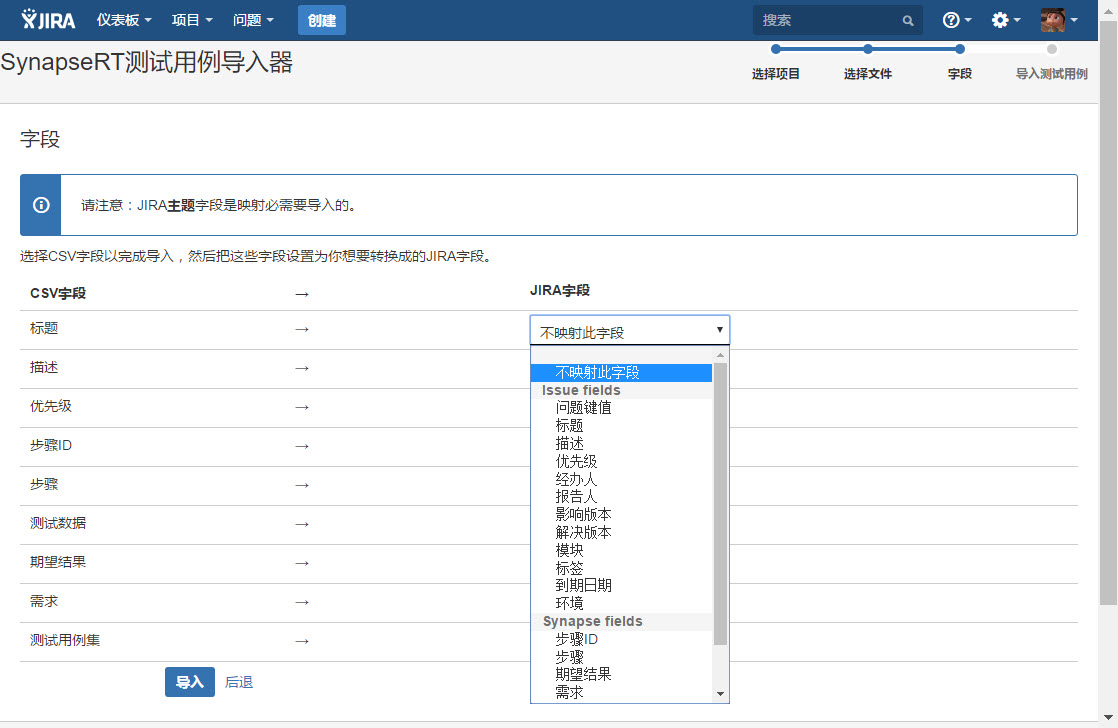
Task: Click the dropdown list scrollbar thumb
Action: click(x=720, y=503)
